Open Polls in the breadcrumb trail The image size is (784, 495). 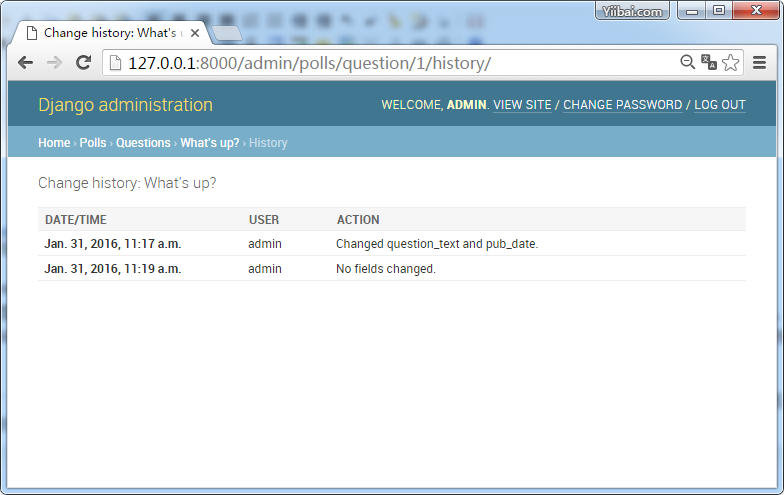[x=93, y=143]
